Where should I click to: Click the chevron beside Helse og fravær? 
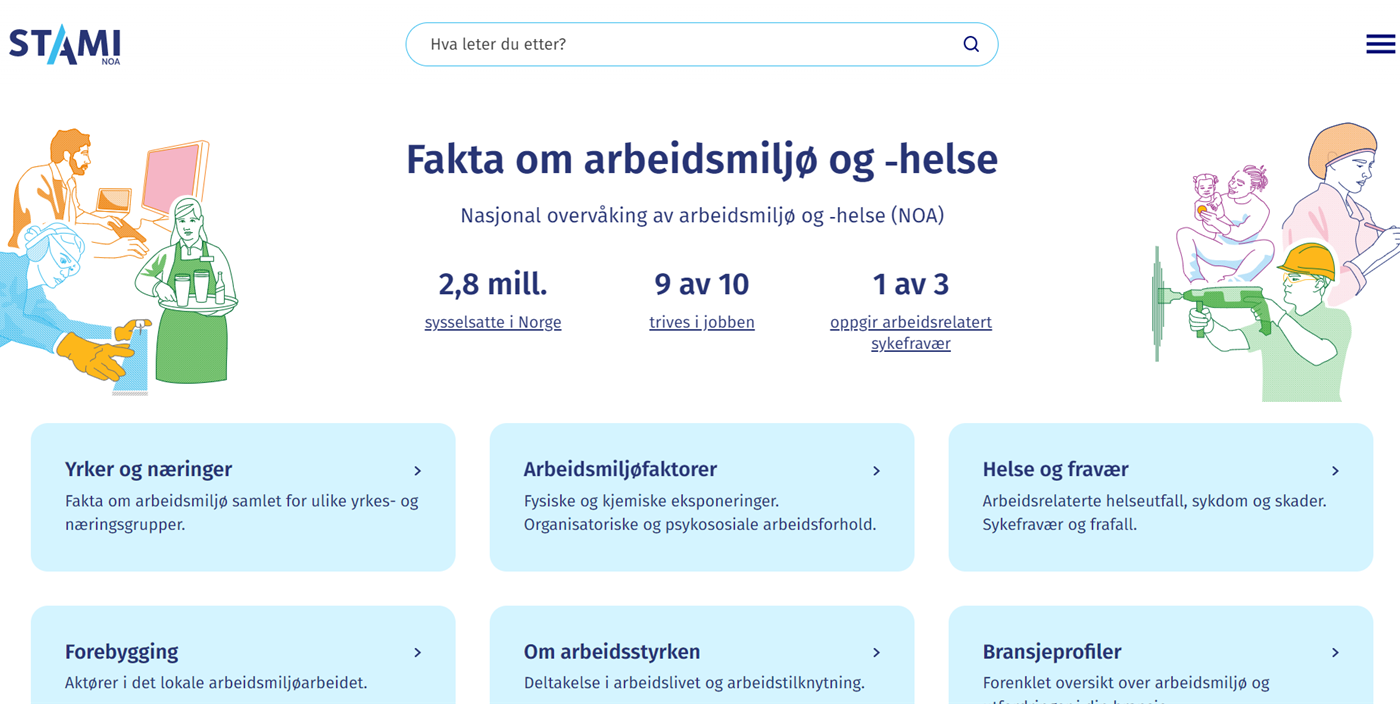[x=1335, y=471]
